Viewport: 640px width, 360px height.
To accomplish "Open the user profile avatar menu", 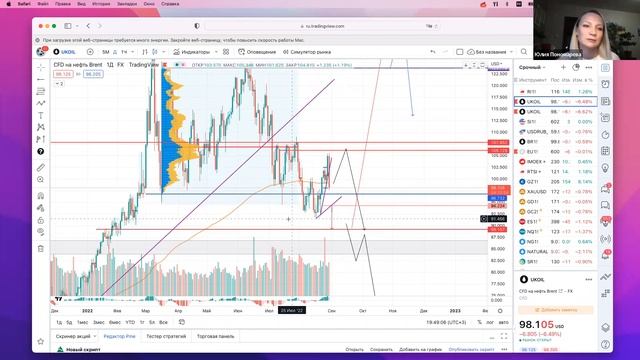I will click(41, 52).
